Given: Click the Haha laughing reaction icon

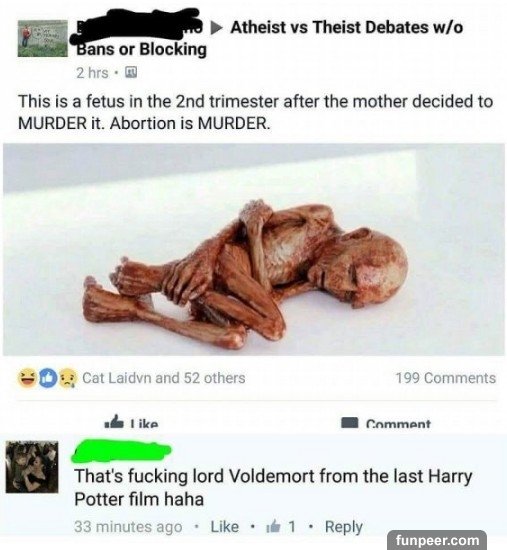Looking at the screenshot, I should 27,378.
